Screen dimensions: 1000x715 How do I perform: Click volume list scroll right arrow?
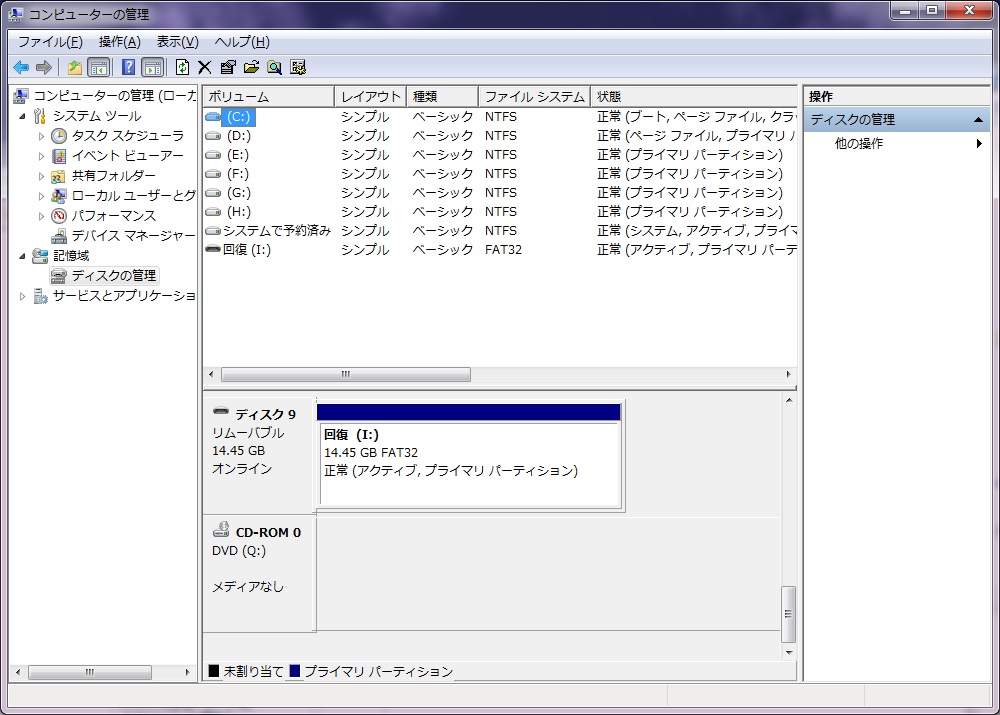(x=788, y=374)
